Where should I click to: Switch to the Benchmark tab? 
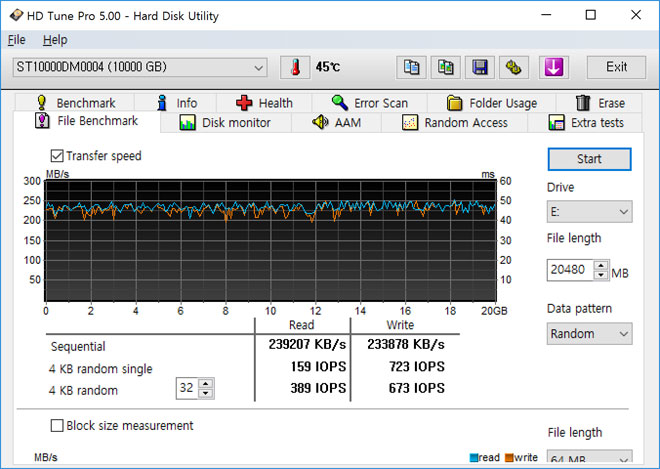(75, 103)
